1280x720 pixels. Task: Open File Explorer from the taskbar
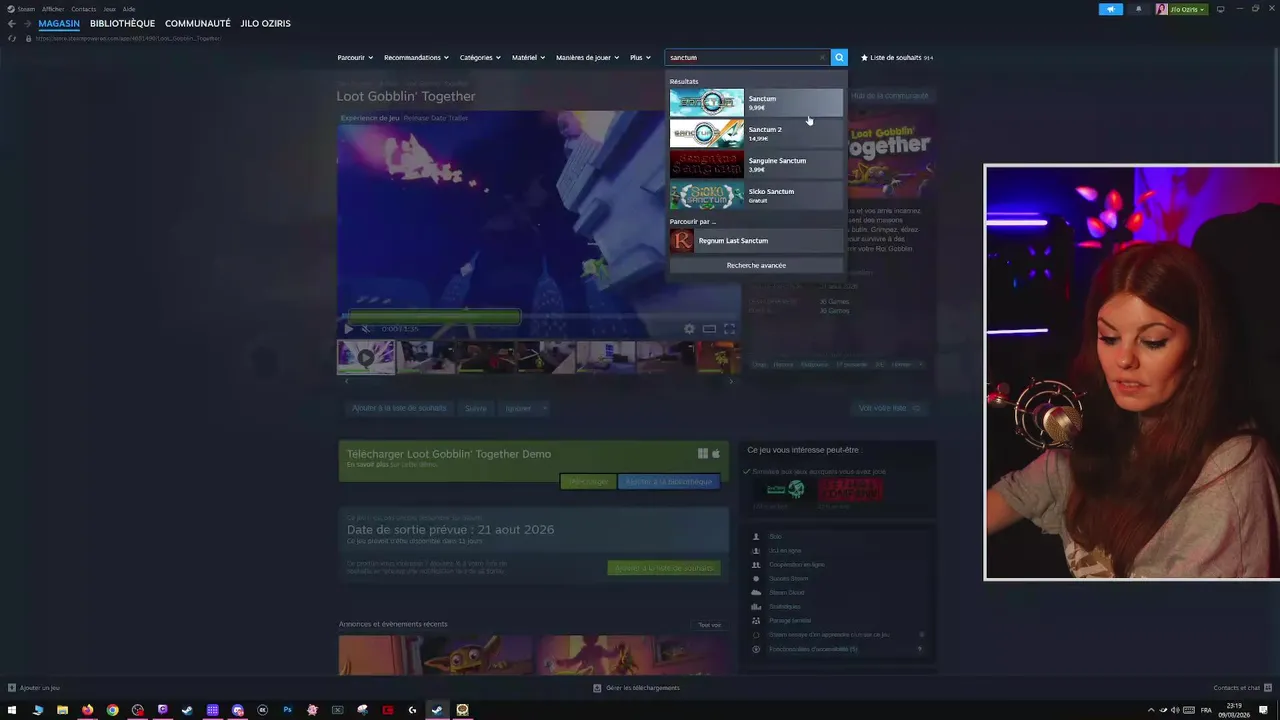click(x=62, y=710)
